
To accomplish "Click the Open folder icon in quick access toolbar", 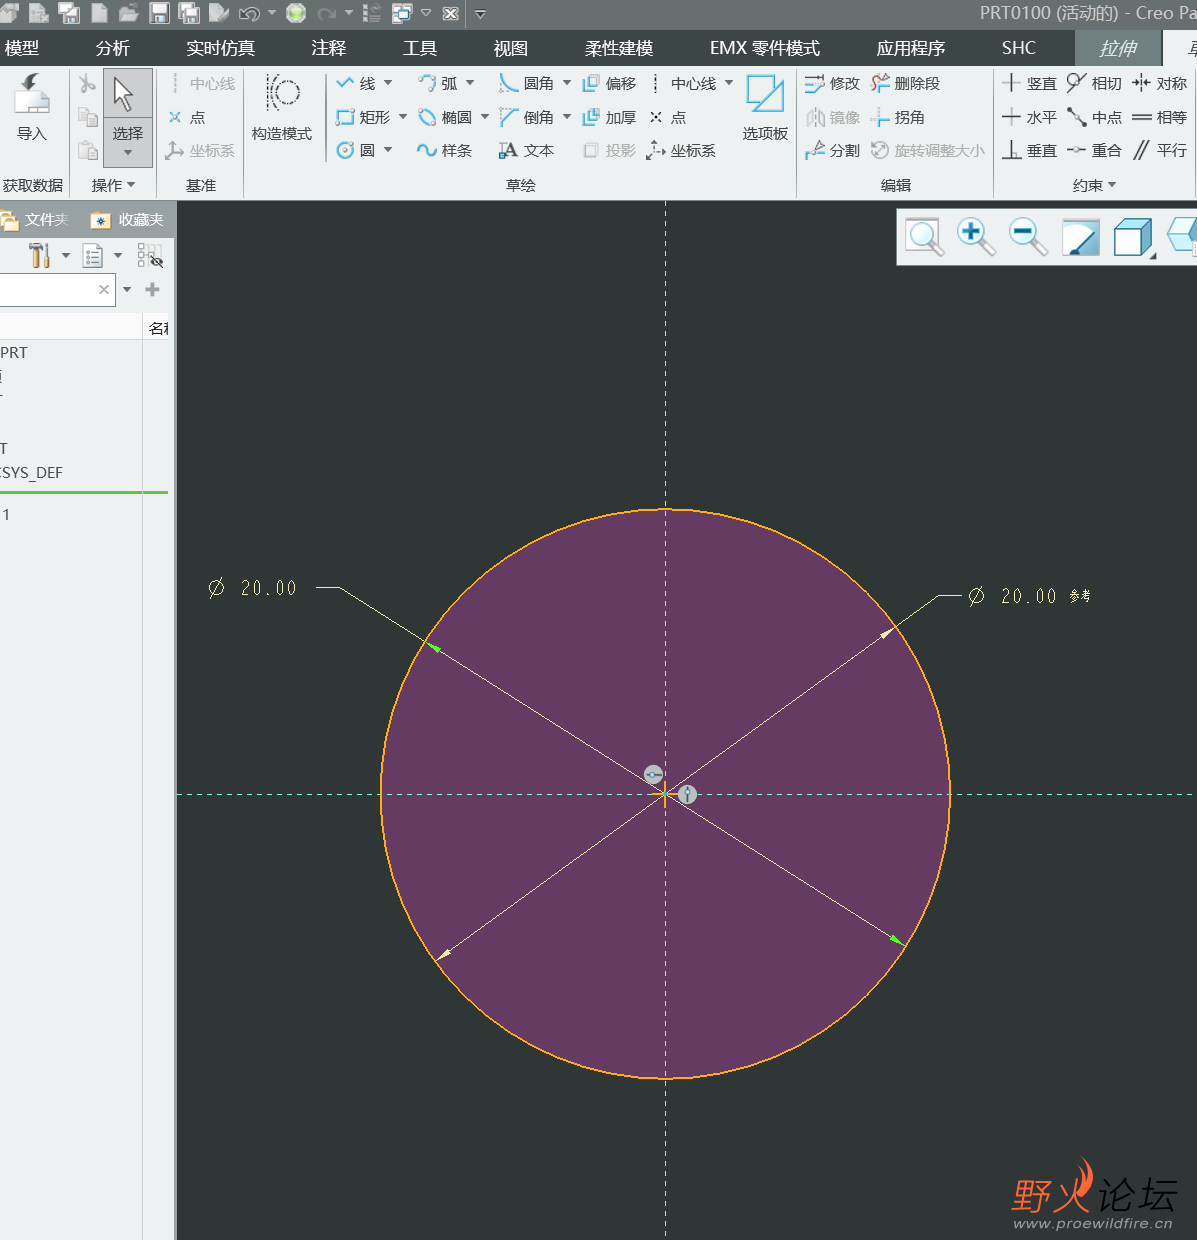I will pyautogui.click(x=129, y=13).
